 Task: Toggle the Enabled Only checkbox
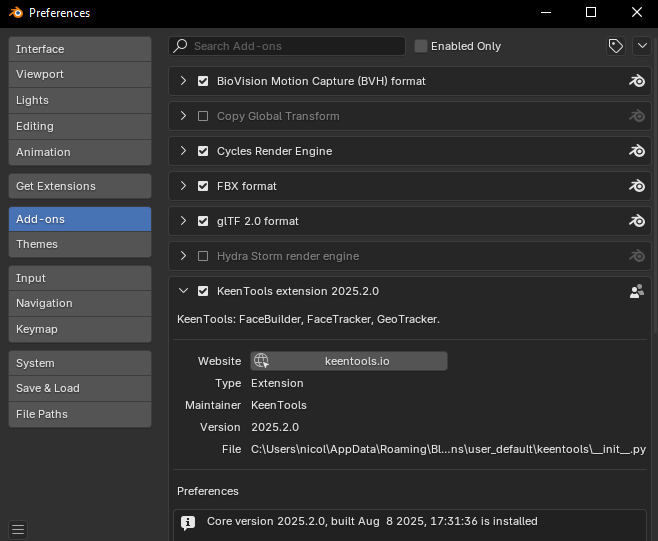point(421,46)
